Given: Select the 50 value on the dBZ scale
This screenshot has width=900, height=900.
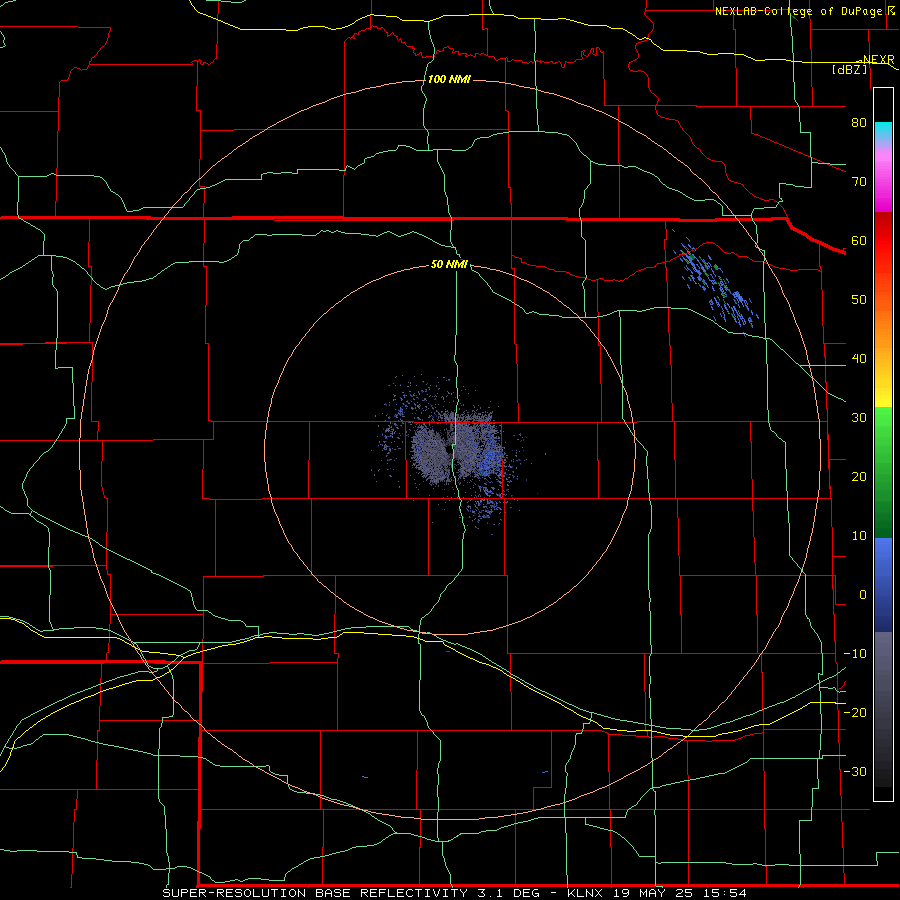Looking at the screenshot, I should (x=859, y=300).
